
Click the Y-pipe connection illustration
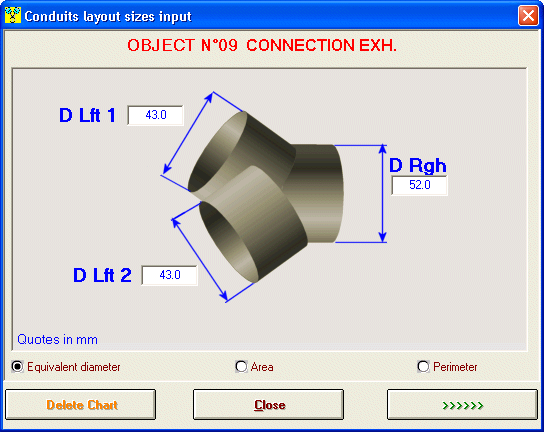click(266, 197)
